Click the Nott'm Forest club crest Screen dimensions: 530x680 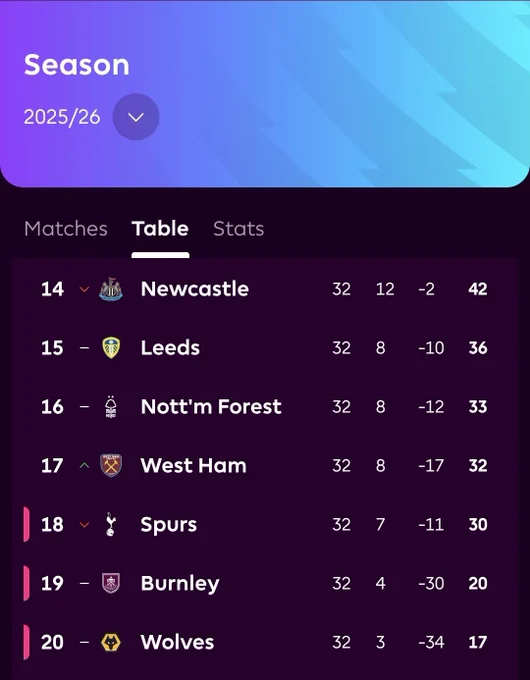111,407
